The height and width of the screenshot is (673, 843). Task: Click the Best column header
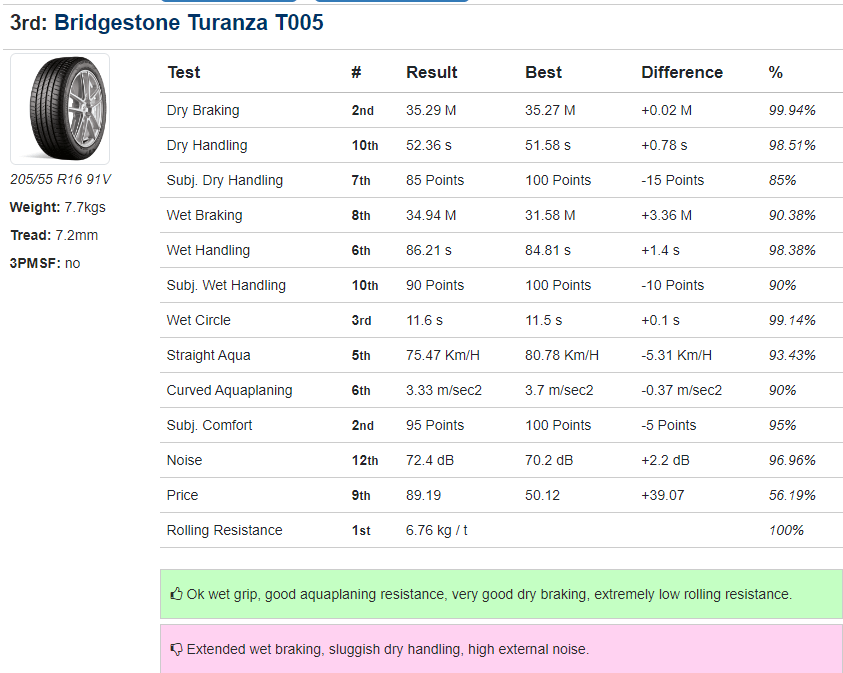tap(543, 72)
